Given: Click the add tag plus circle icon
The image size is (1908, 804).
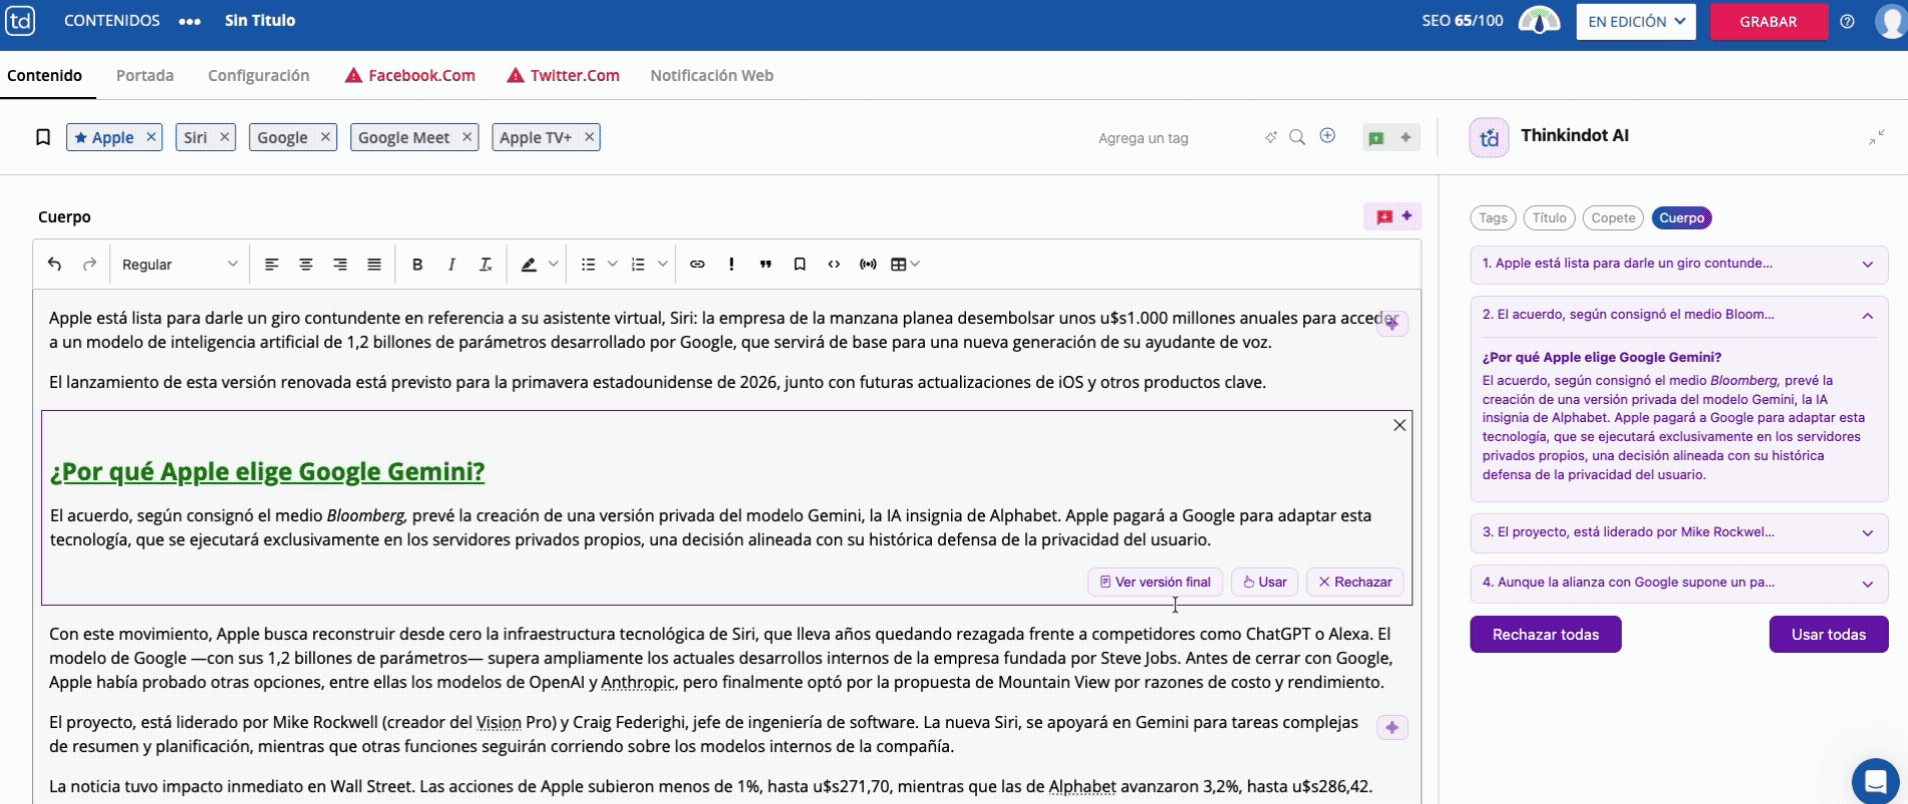Looking at the screenshot, I should click(1327, 136).
